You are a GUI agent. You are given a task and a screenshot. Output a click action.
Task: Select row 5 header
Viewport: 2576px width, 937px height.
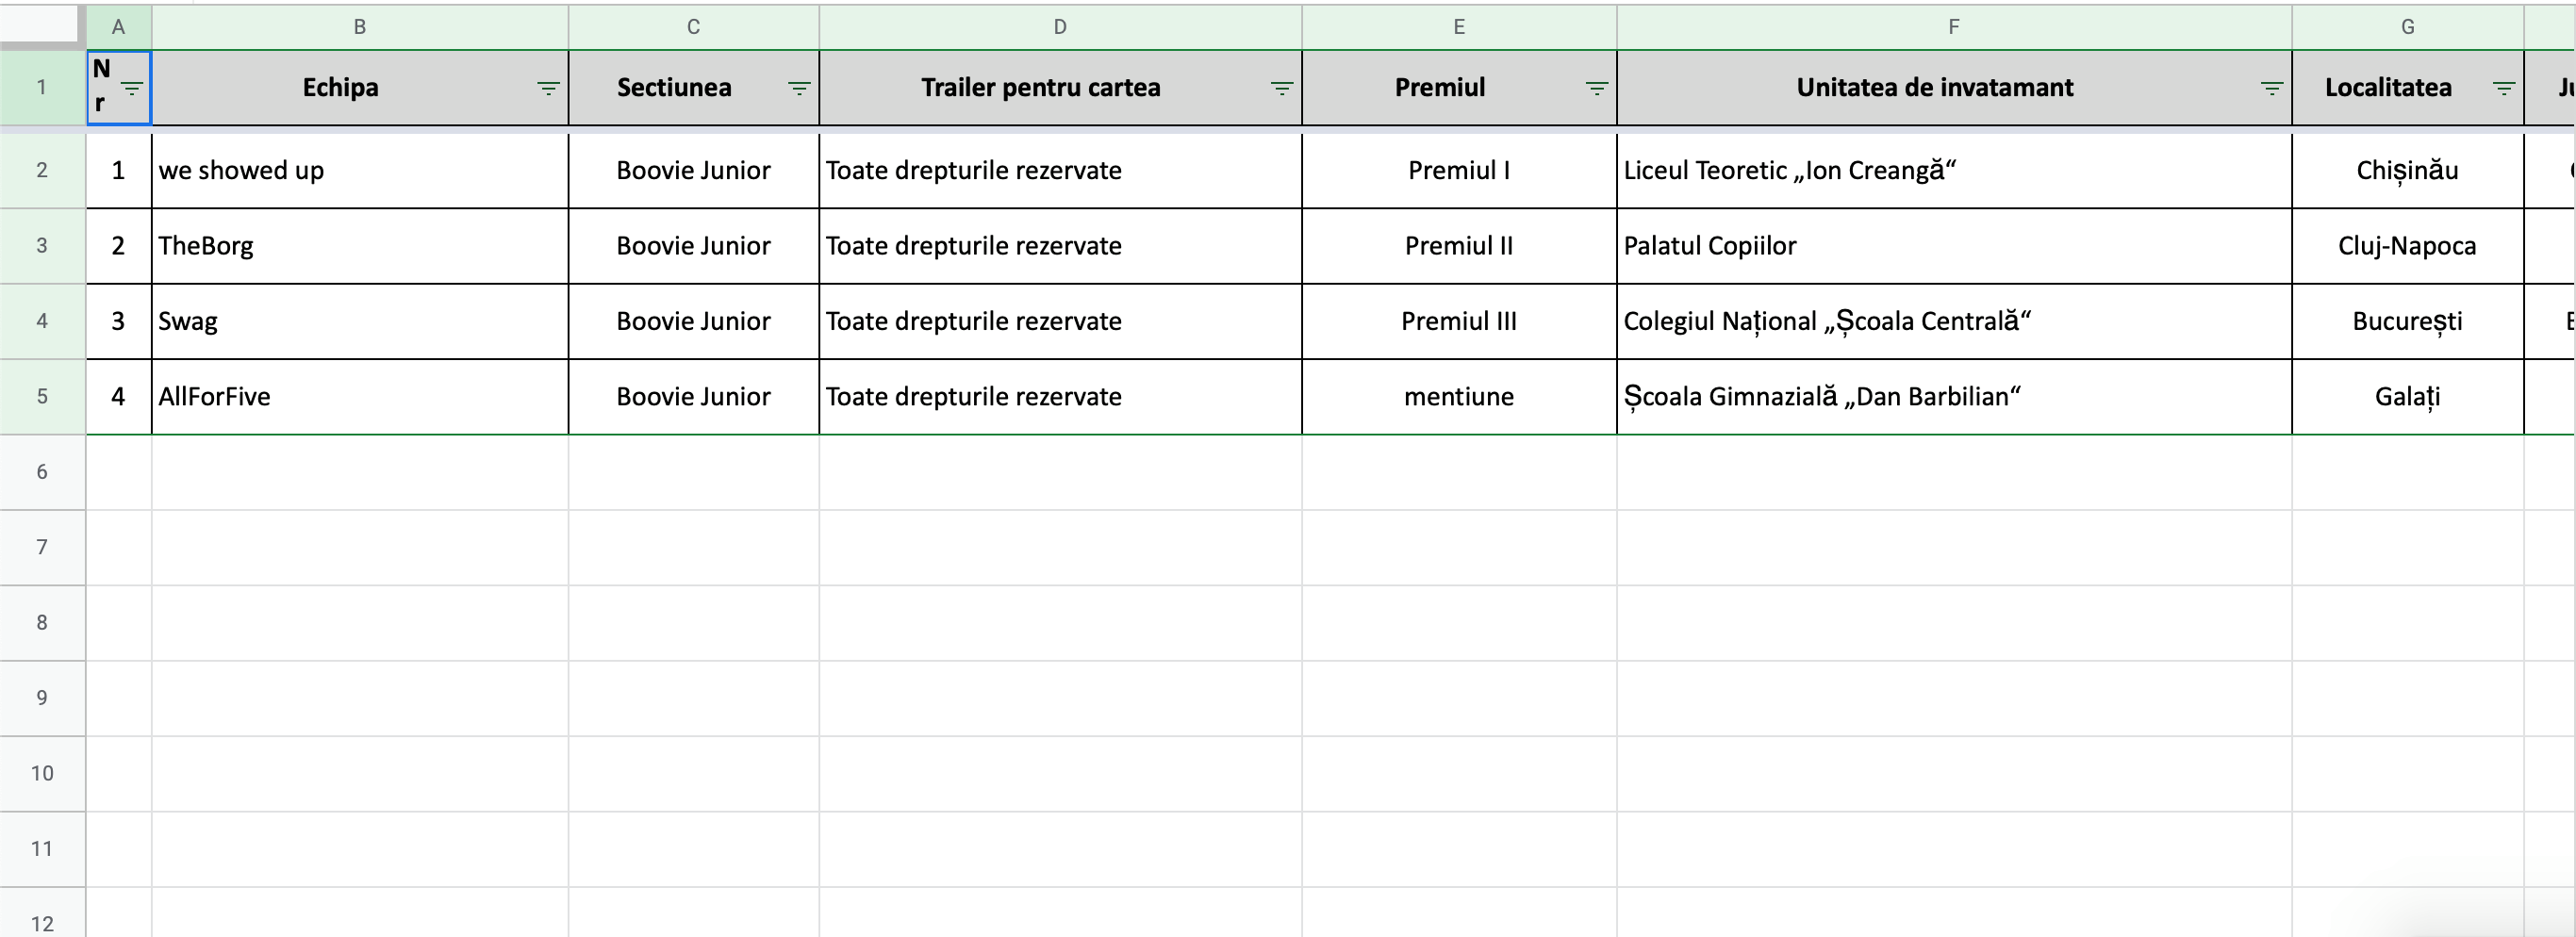[42, 396]
